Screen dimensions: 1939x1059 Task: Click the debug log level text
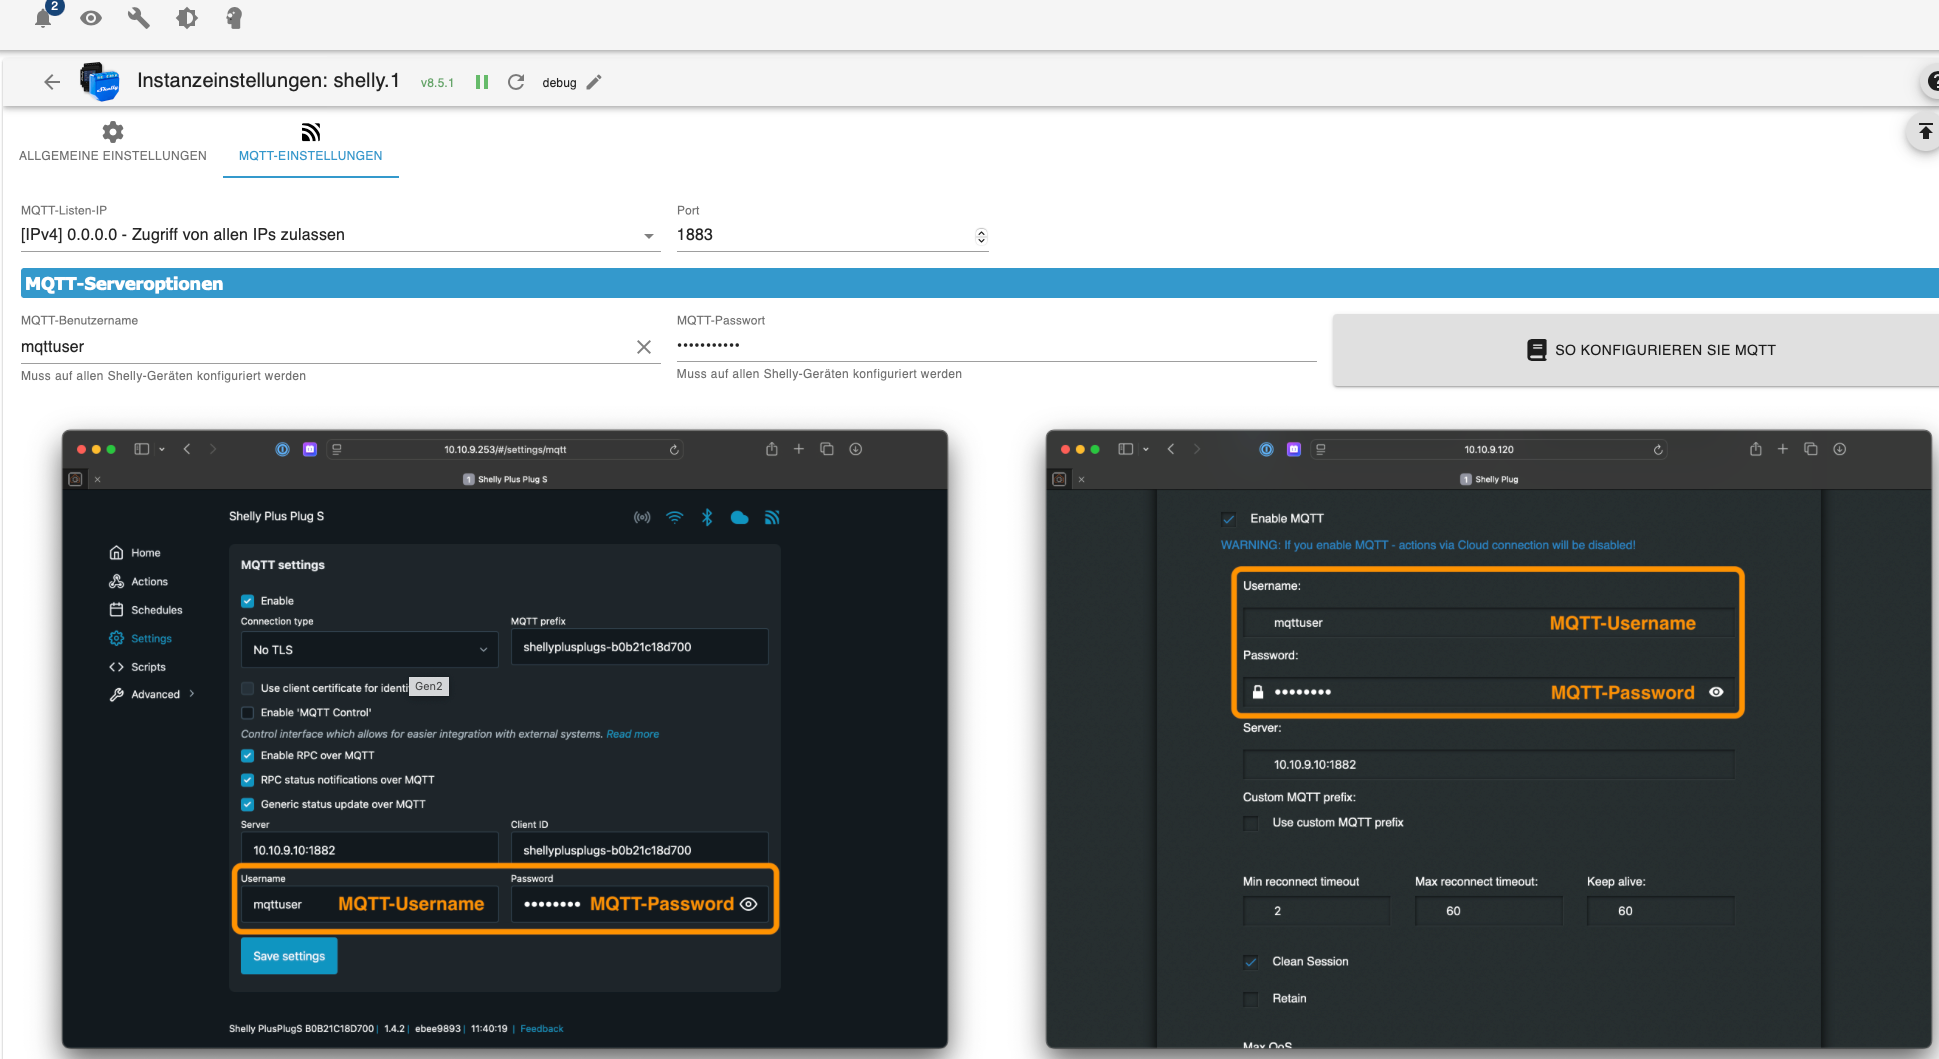(x=559, y=83)
